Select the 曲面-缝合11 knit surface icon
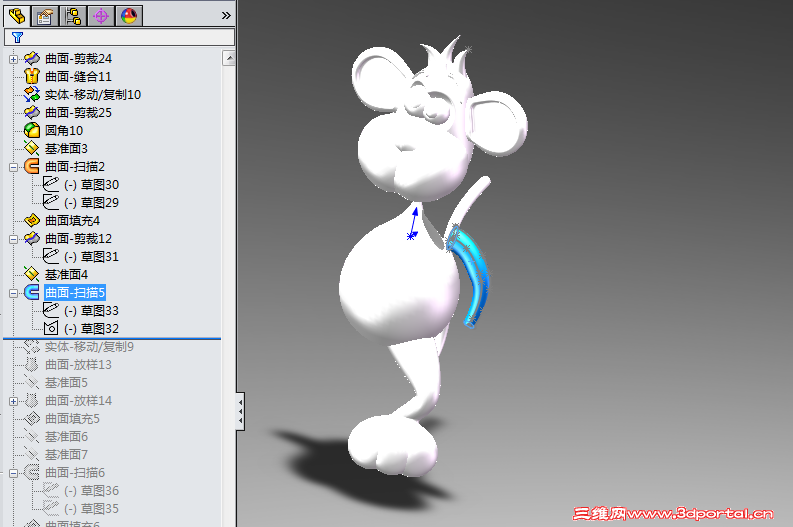This screenshot has height=527, width=793. coord(31,76)
